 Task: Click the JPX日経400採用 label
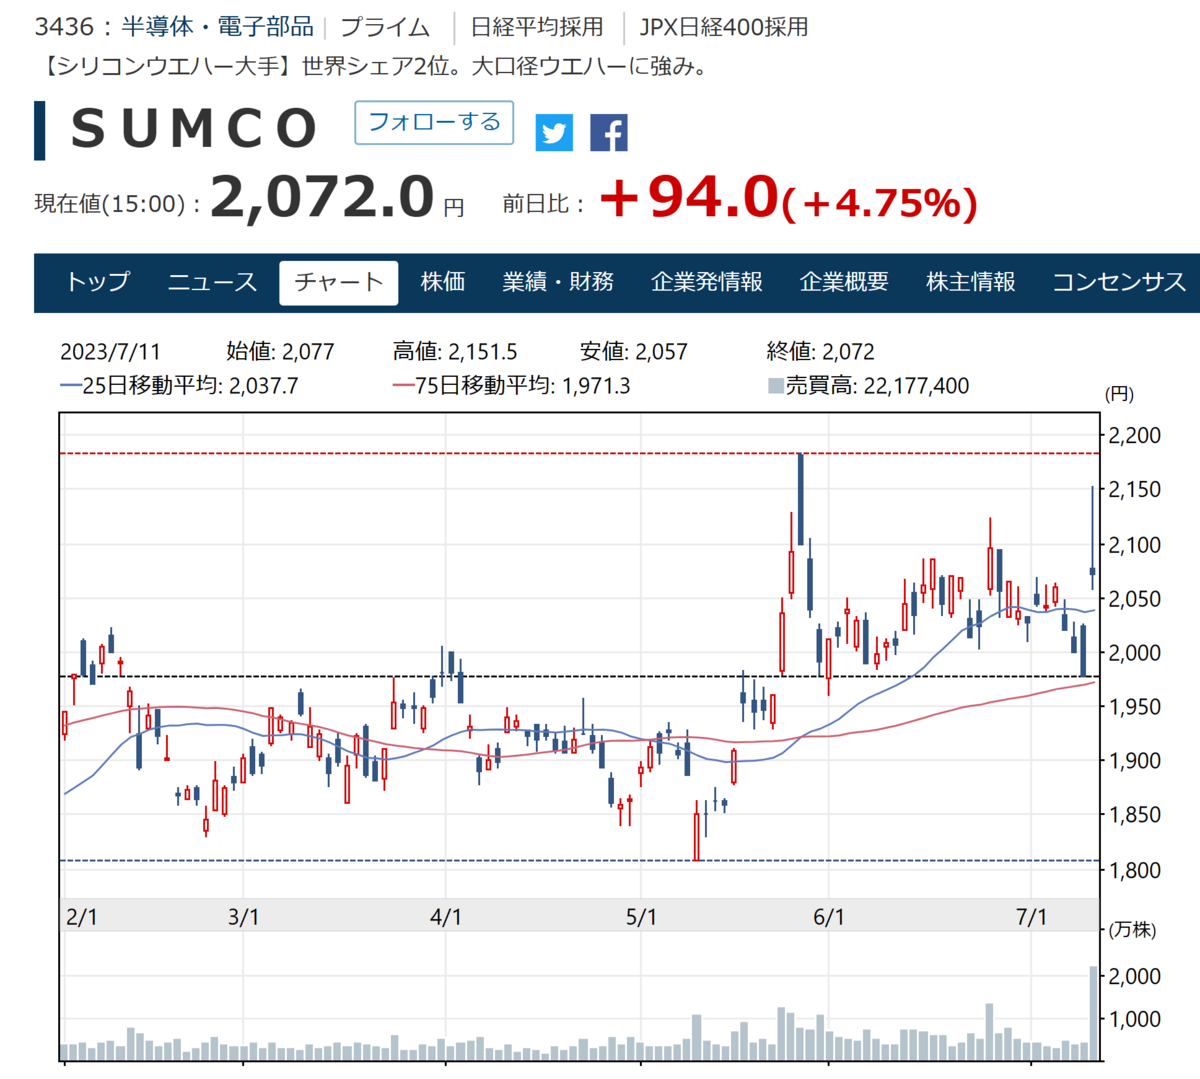tap(724, 27)
